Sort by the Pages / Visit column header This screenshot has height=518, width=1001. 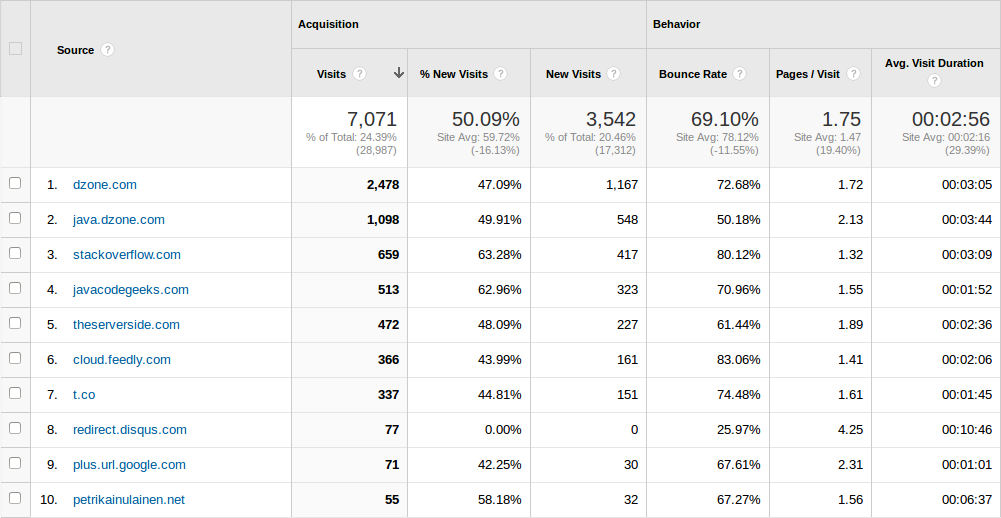[x=808, y=74]
